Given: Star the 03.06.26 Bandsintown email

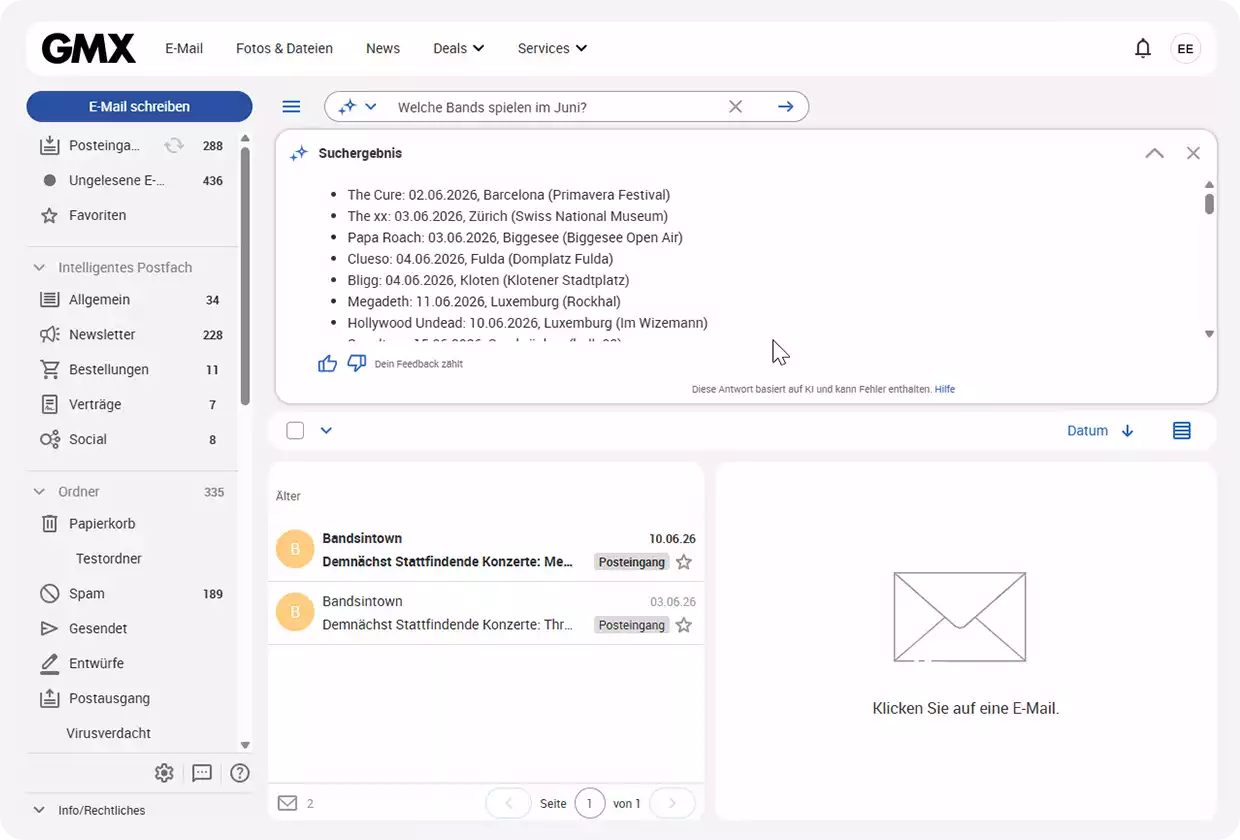Looking at the screenshot, I should tap(684, 625).
